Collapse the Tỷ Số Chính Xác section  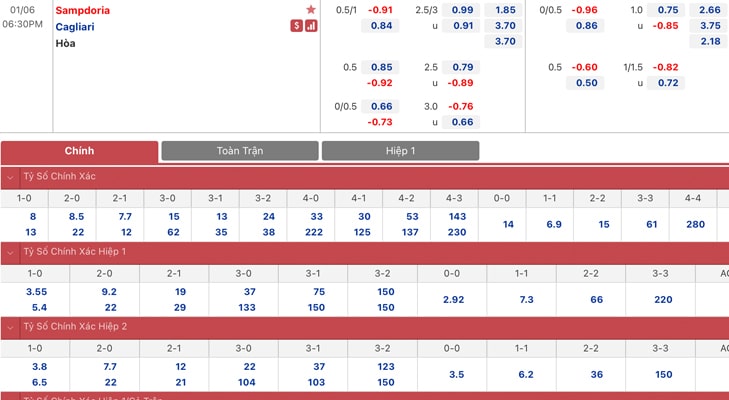pyautogui.click(x=10, y=177)
